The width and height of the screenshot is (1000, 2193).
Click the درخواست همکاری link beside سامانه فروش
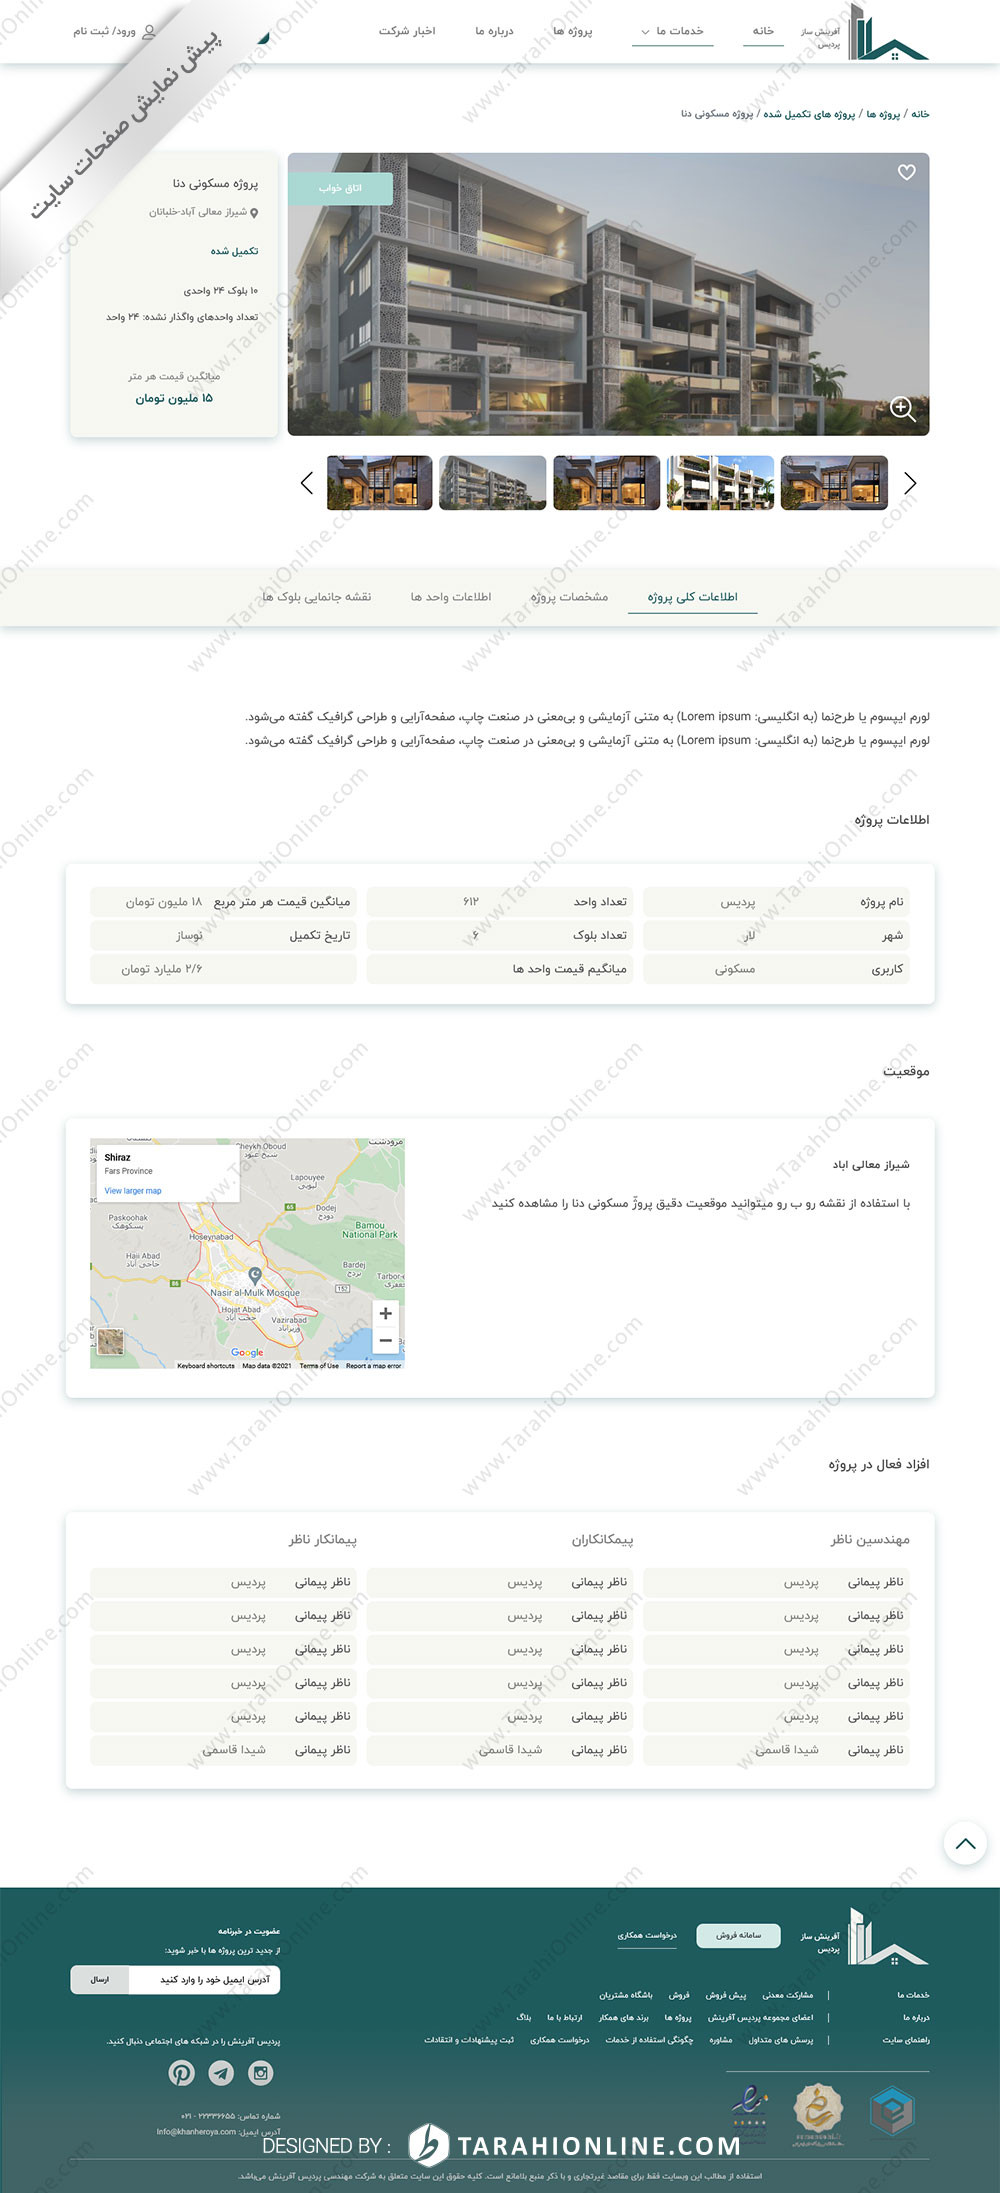point(647,1935)
